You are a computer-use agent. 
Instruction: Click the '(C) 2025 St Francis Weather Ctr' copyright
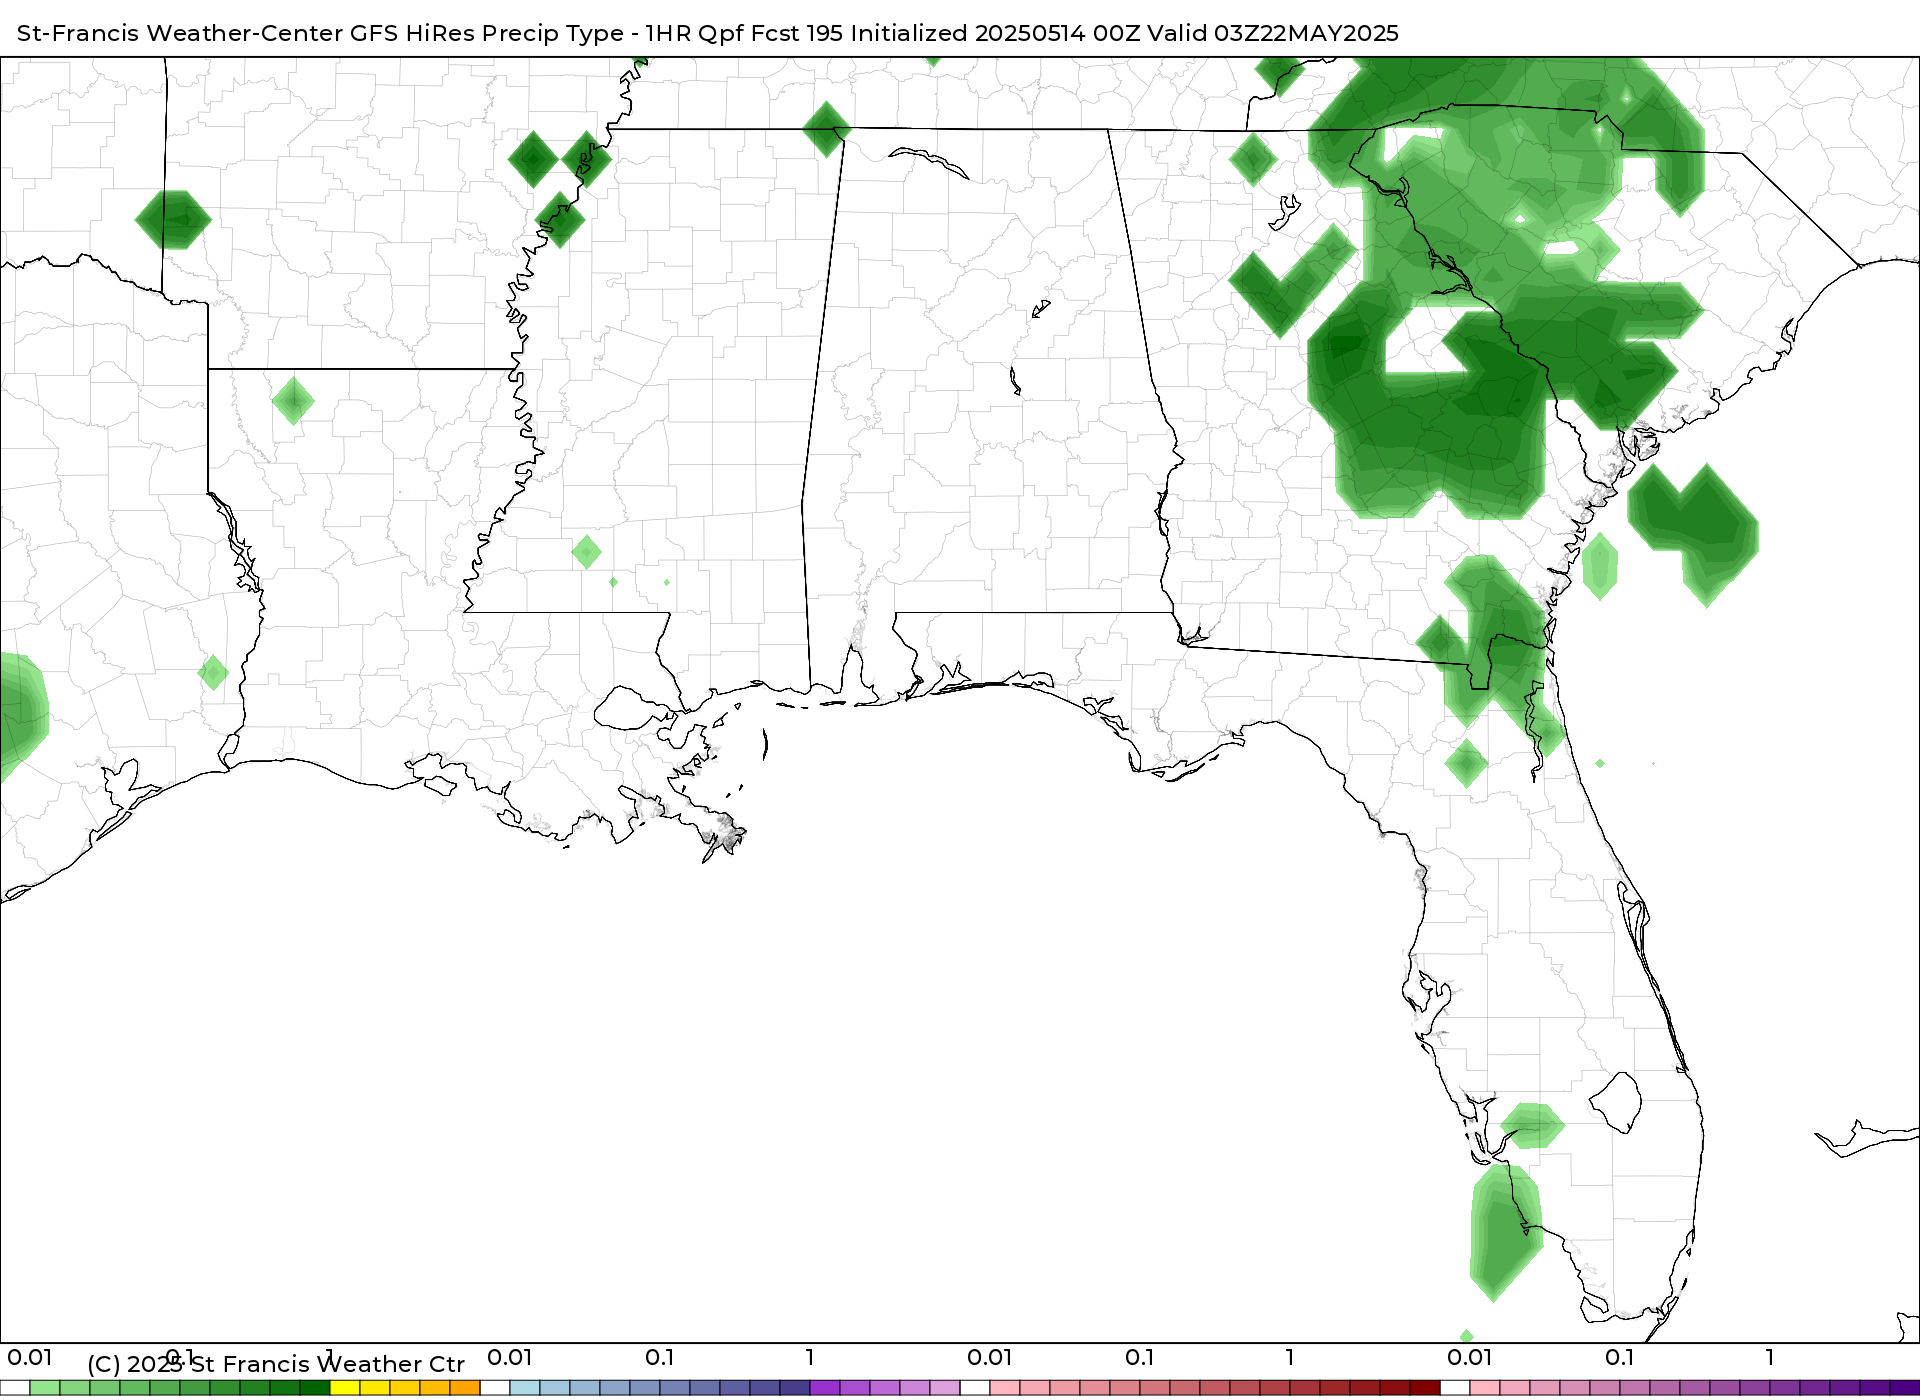point(276,1364)
